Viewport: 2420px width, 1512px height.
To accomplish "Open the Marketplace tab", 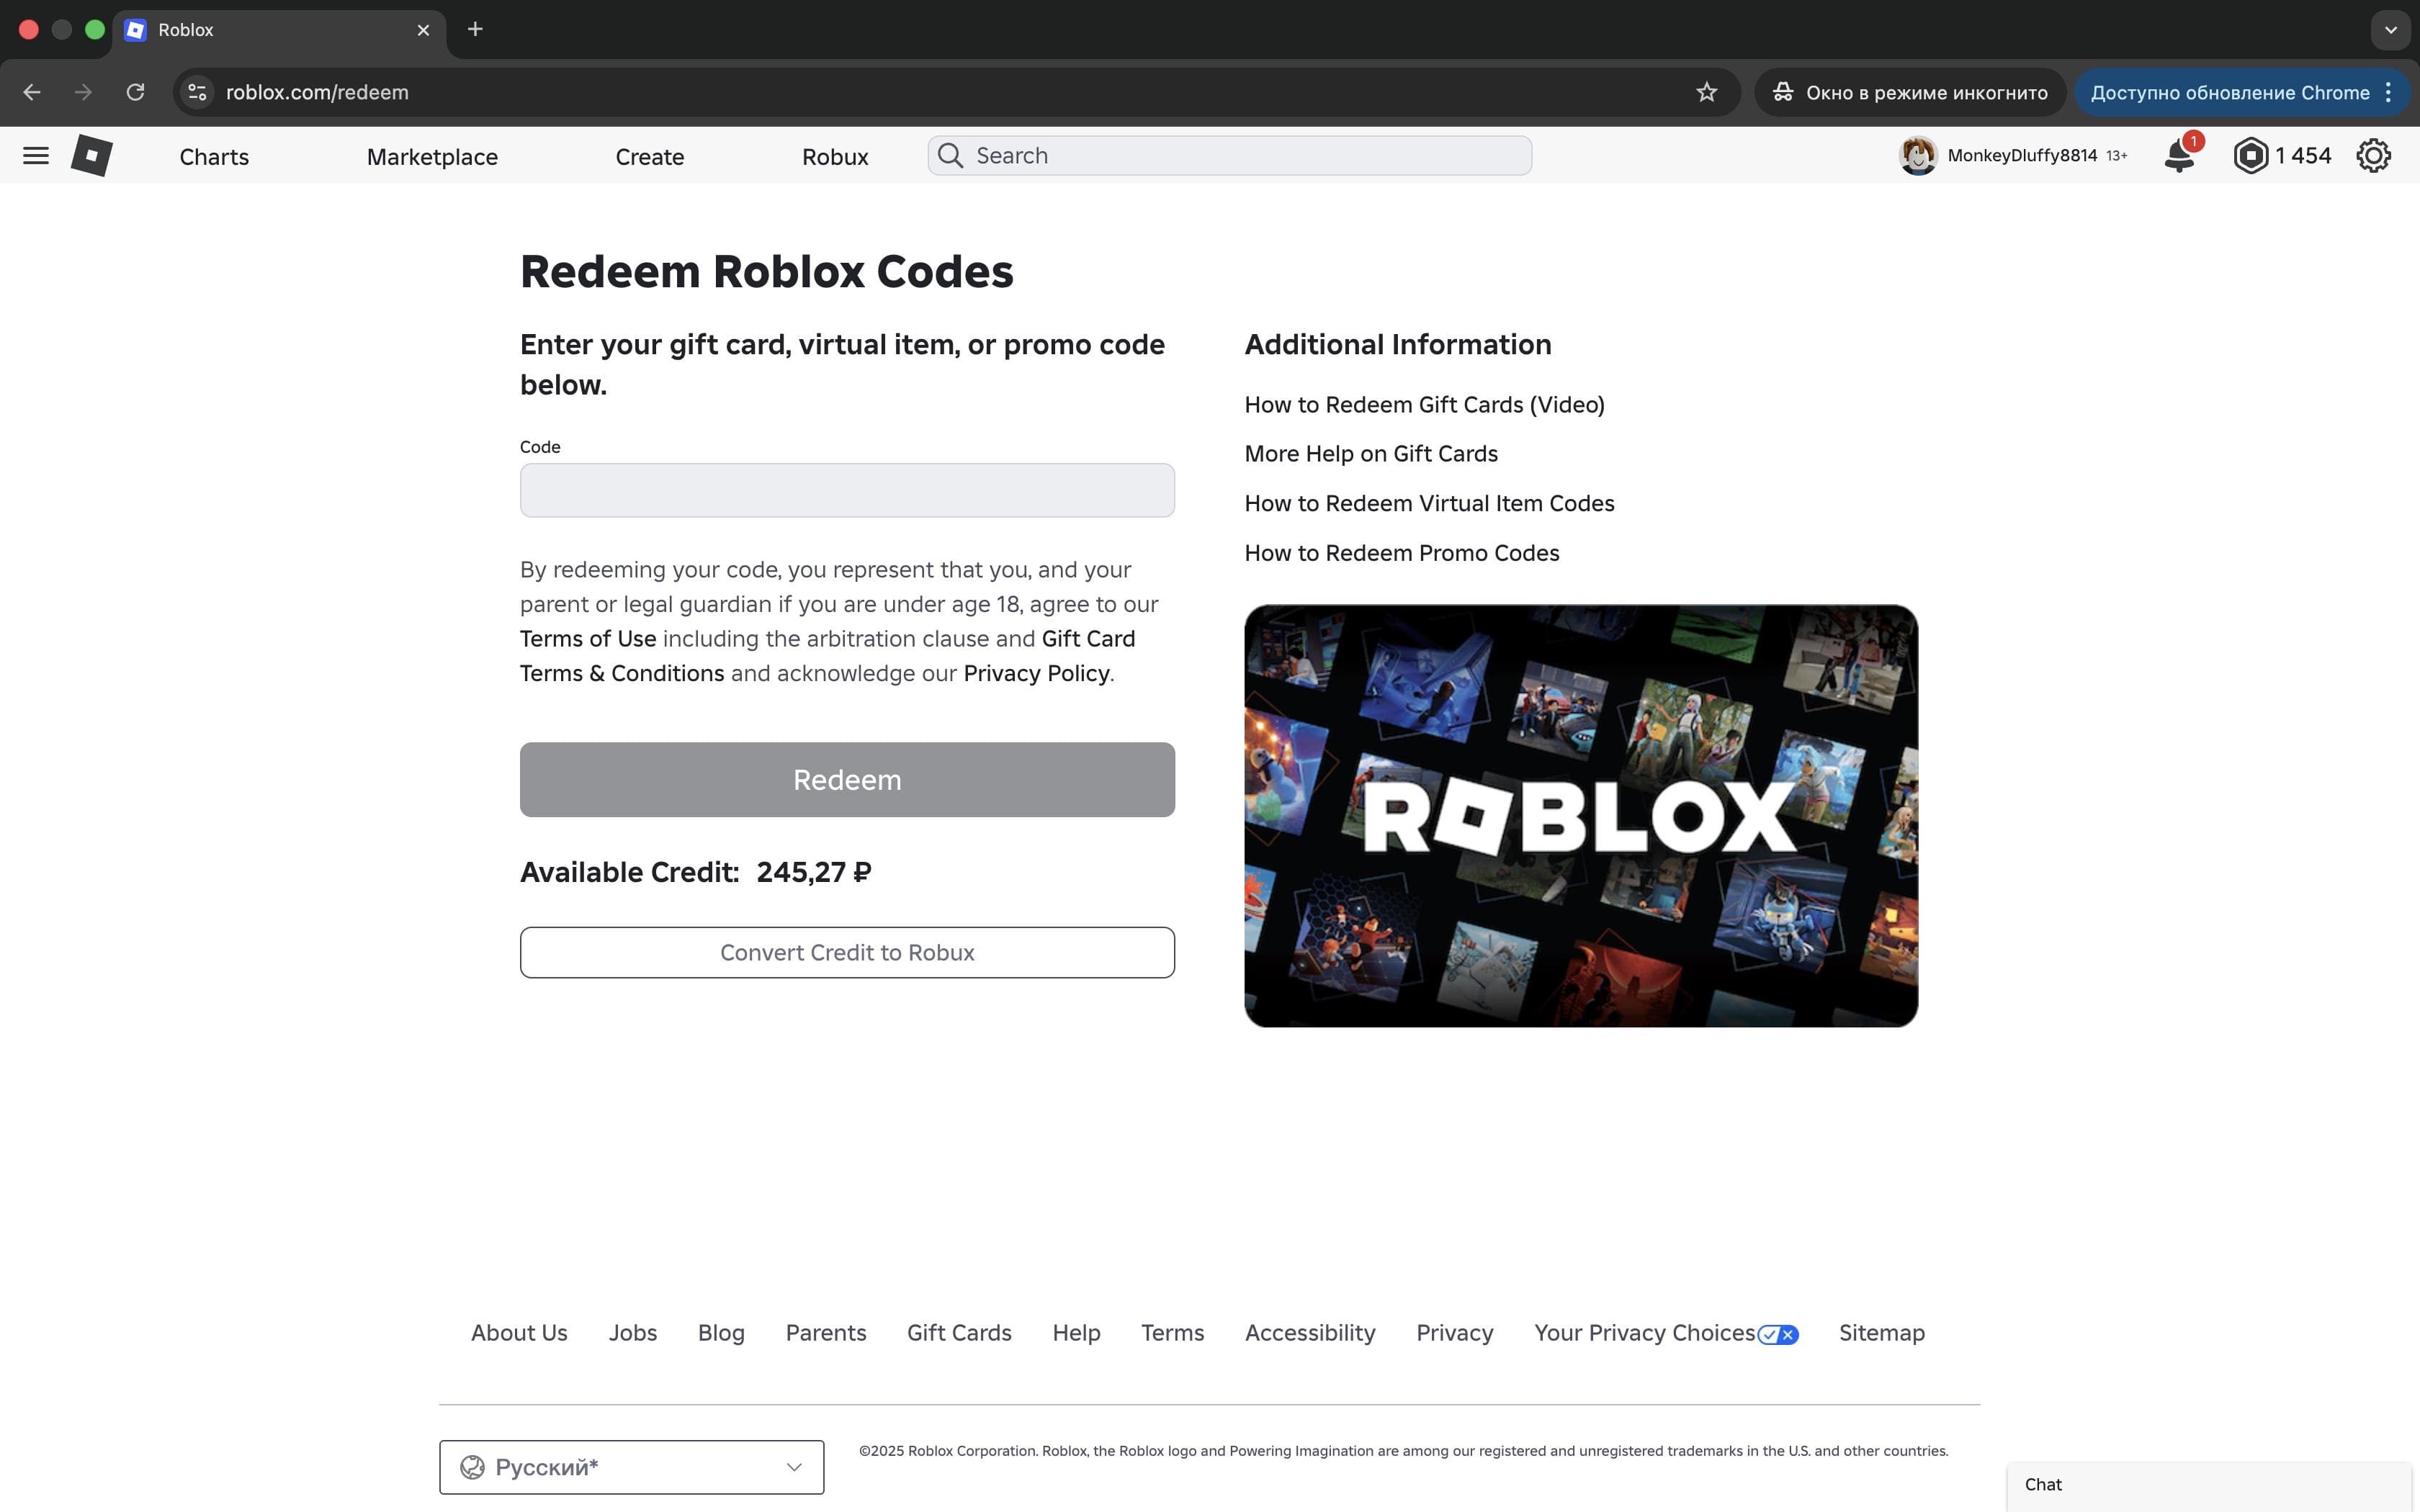I will [x=432, y=157].
